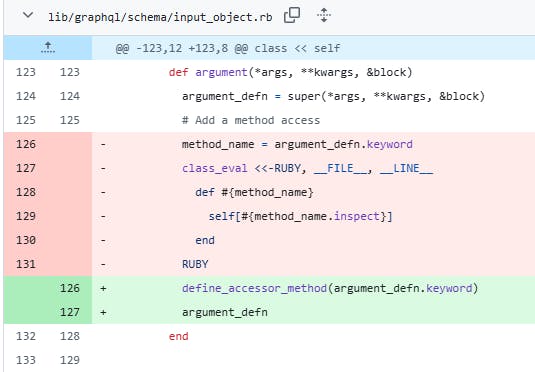Click old line number 131

coord(26,264)
